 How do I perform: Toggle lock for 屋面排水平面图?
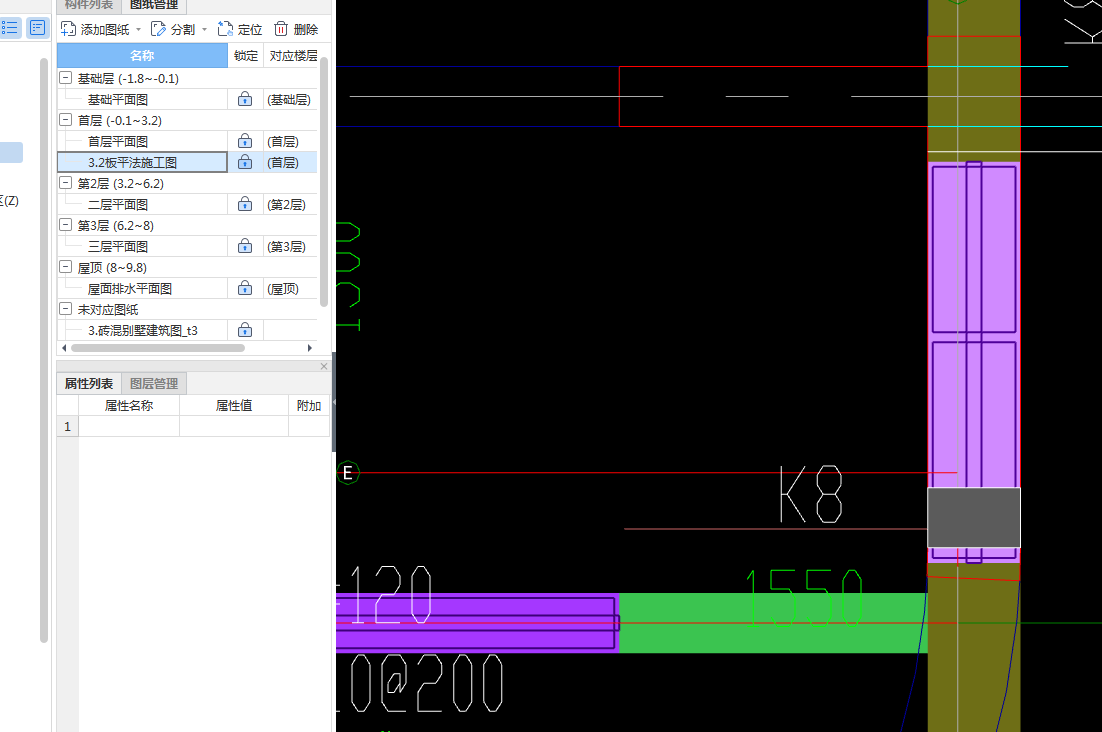pos(245,288)
